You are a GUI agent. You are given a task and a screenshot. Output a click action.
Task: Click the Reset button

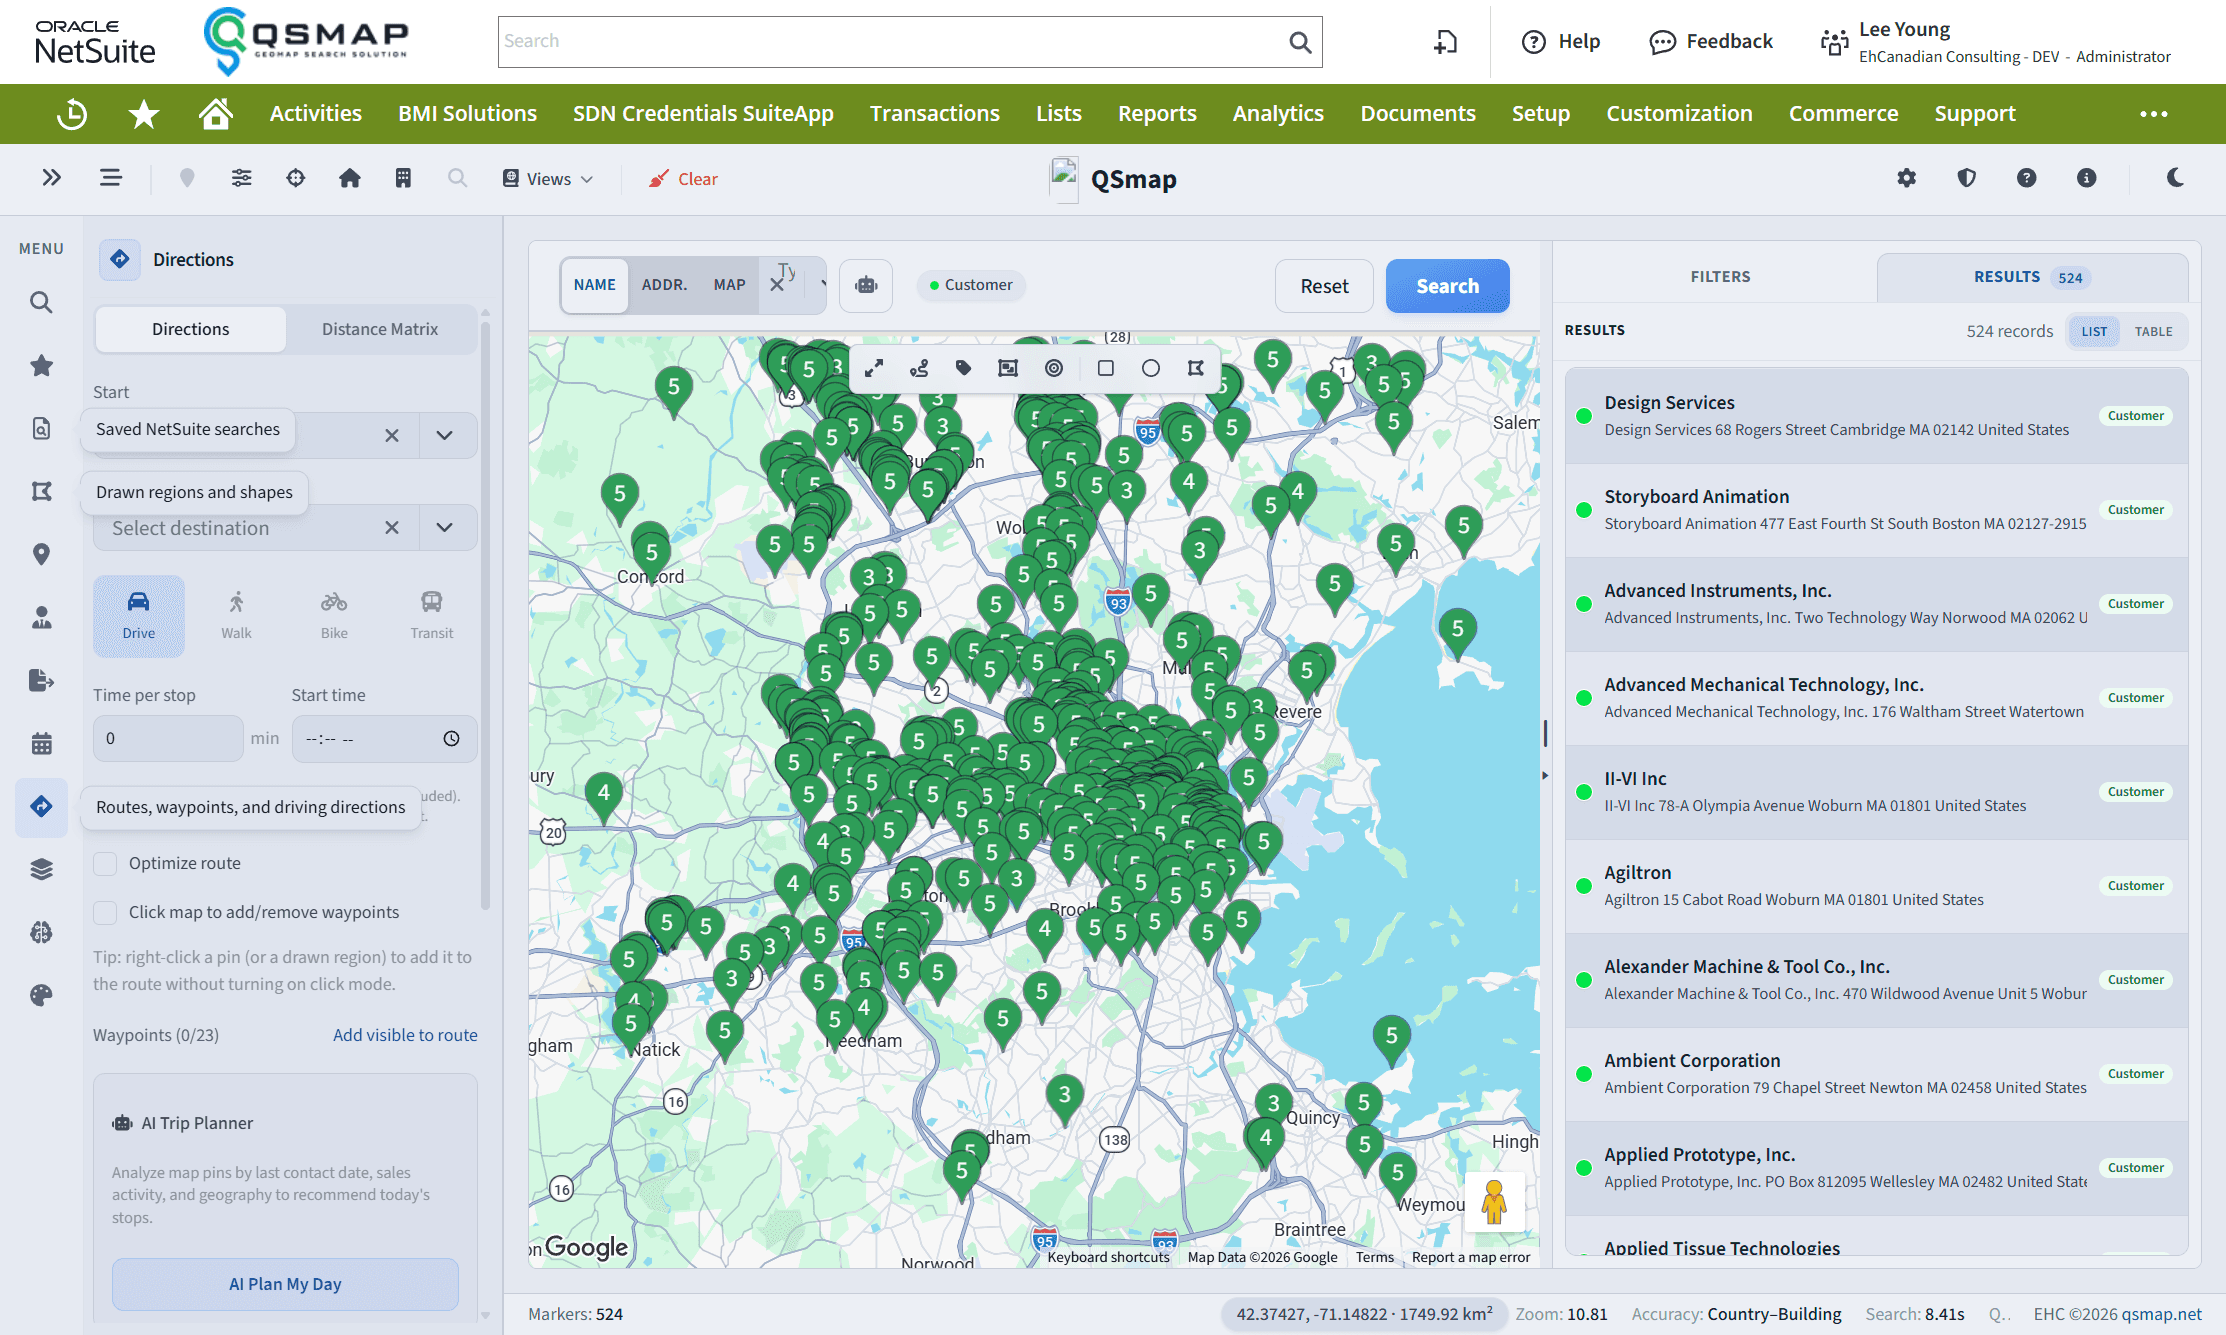pos(1324,286)
